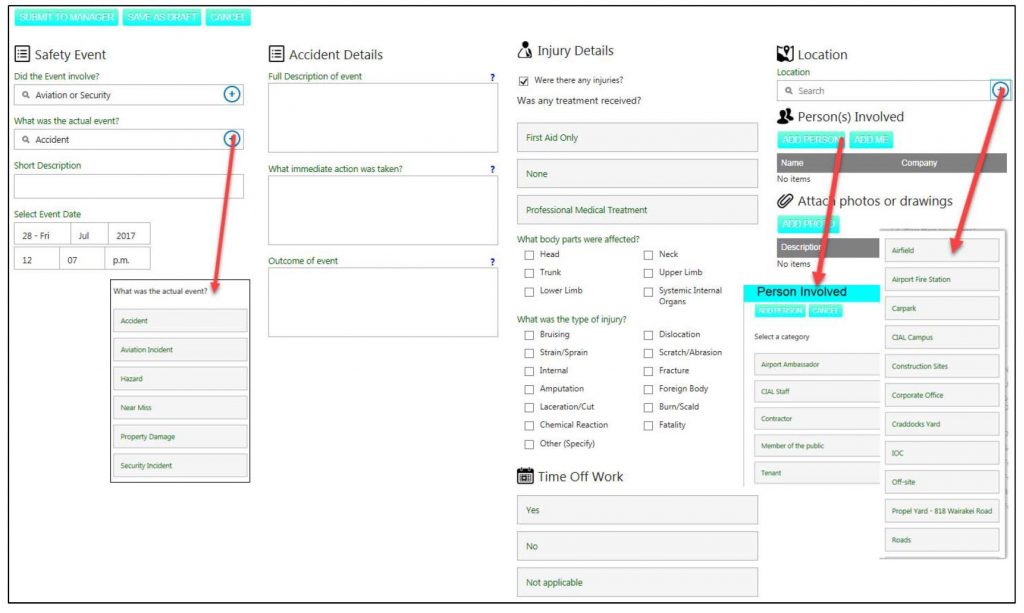The width and height of the screenshot is (1024, 613).
Task: Open the 'Did the Event involve?' dropdown
Action: (120, 95)
